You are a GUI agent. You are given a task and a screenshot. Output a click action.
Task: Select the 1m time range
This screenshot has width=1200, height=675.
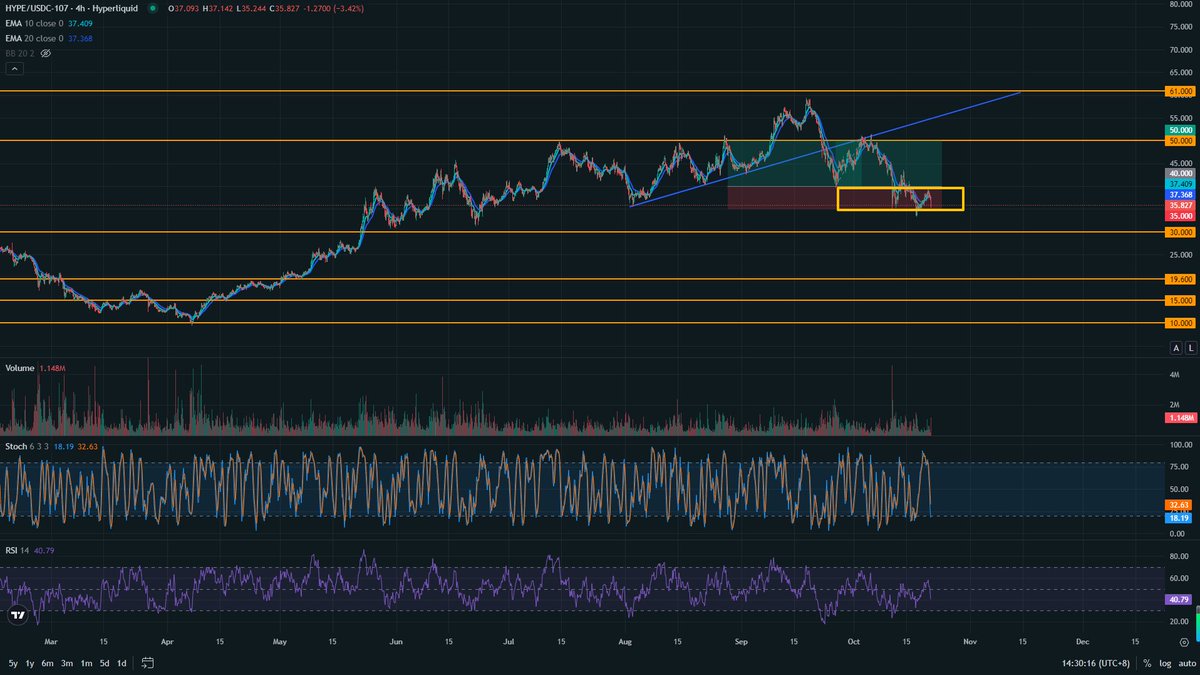coord(86,663)
